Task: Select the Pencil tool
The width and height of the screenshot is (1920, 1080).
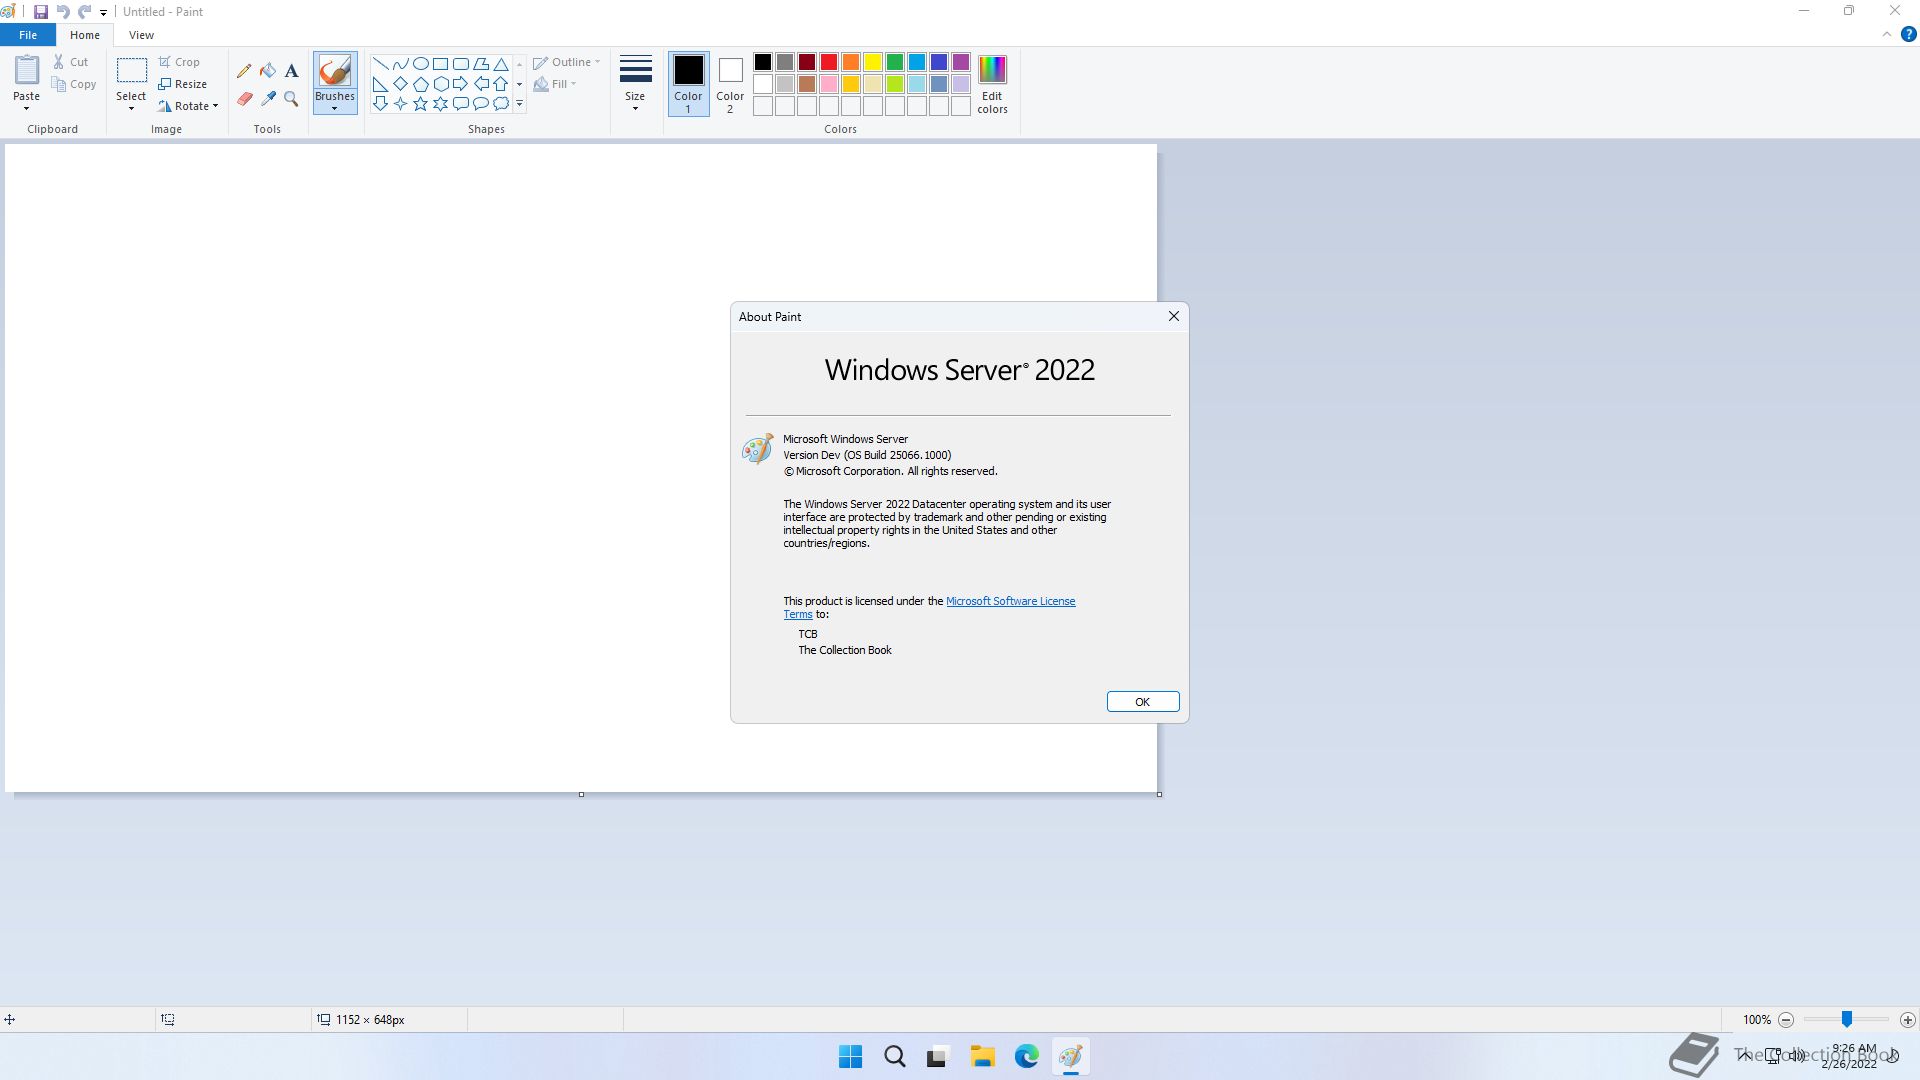Action: point(244,71)
